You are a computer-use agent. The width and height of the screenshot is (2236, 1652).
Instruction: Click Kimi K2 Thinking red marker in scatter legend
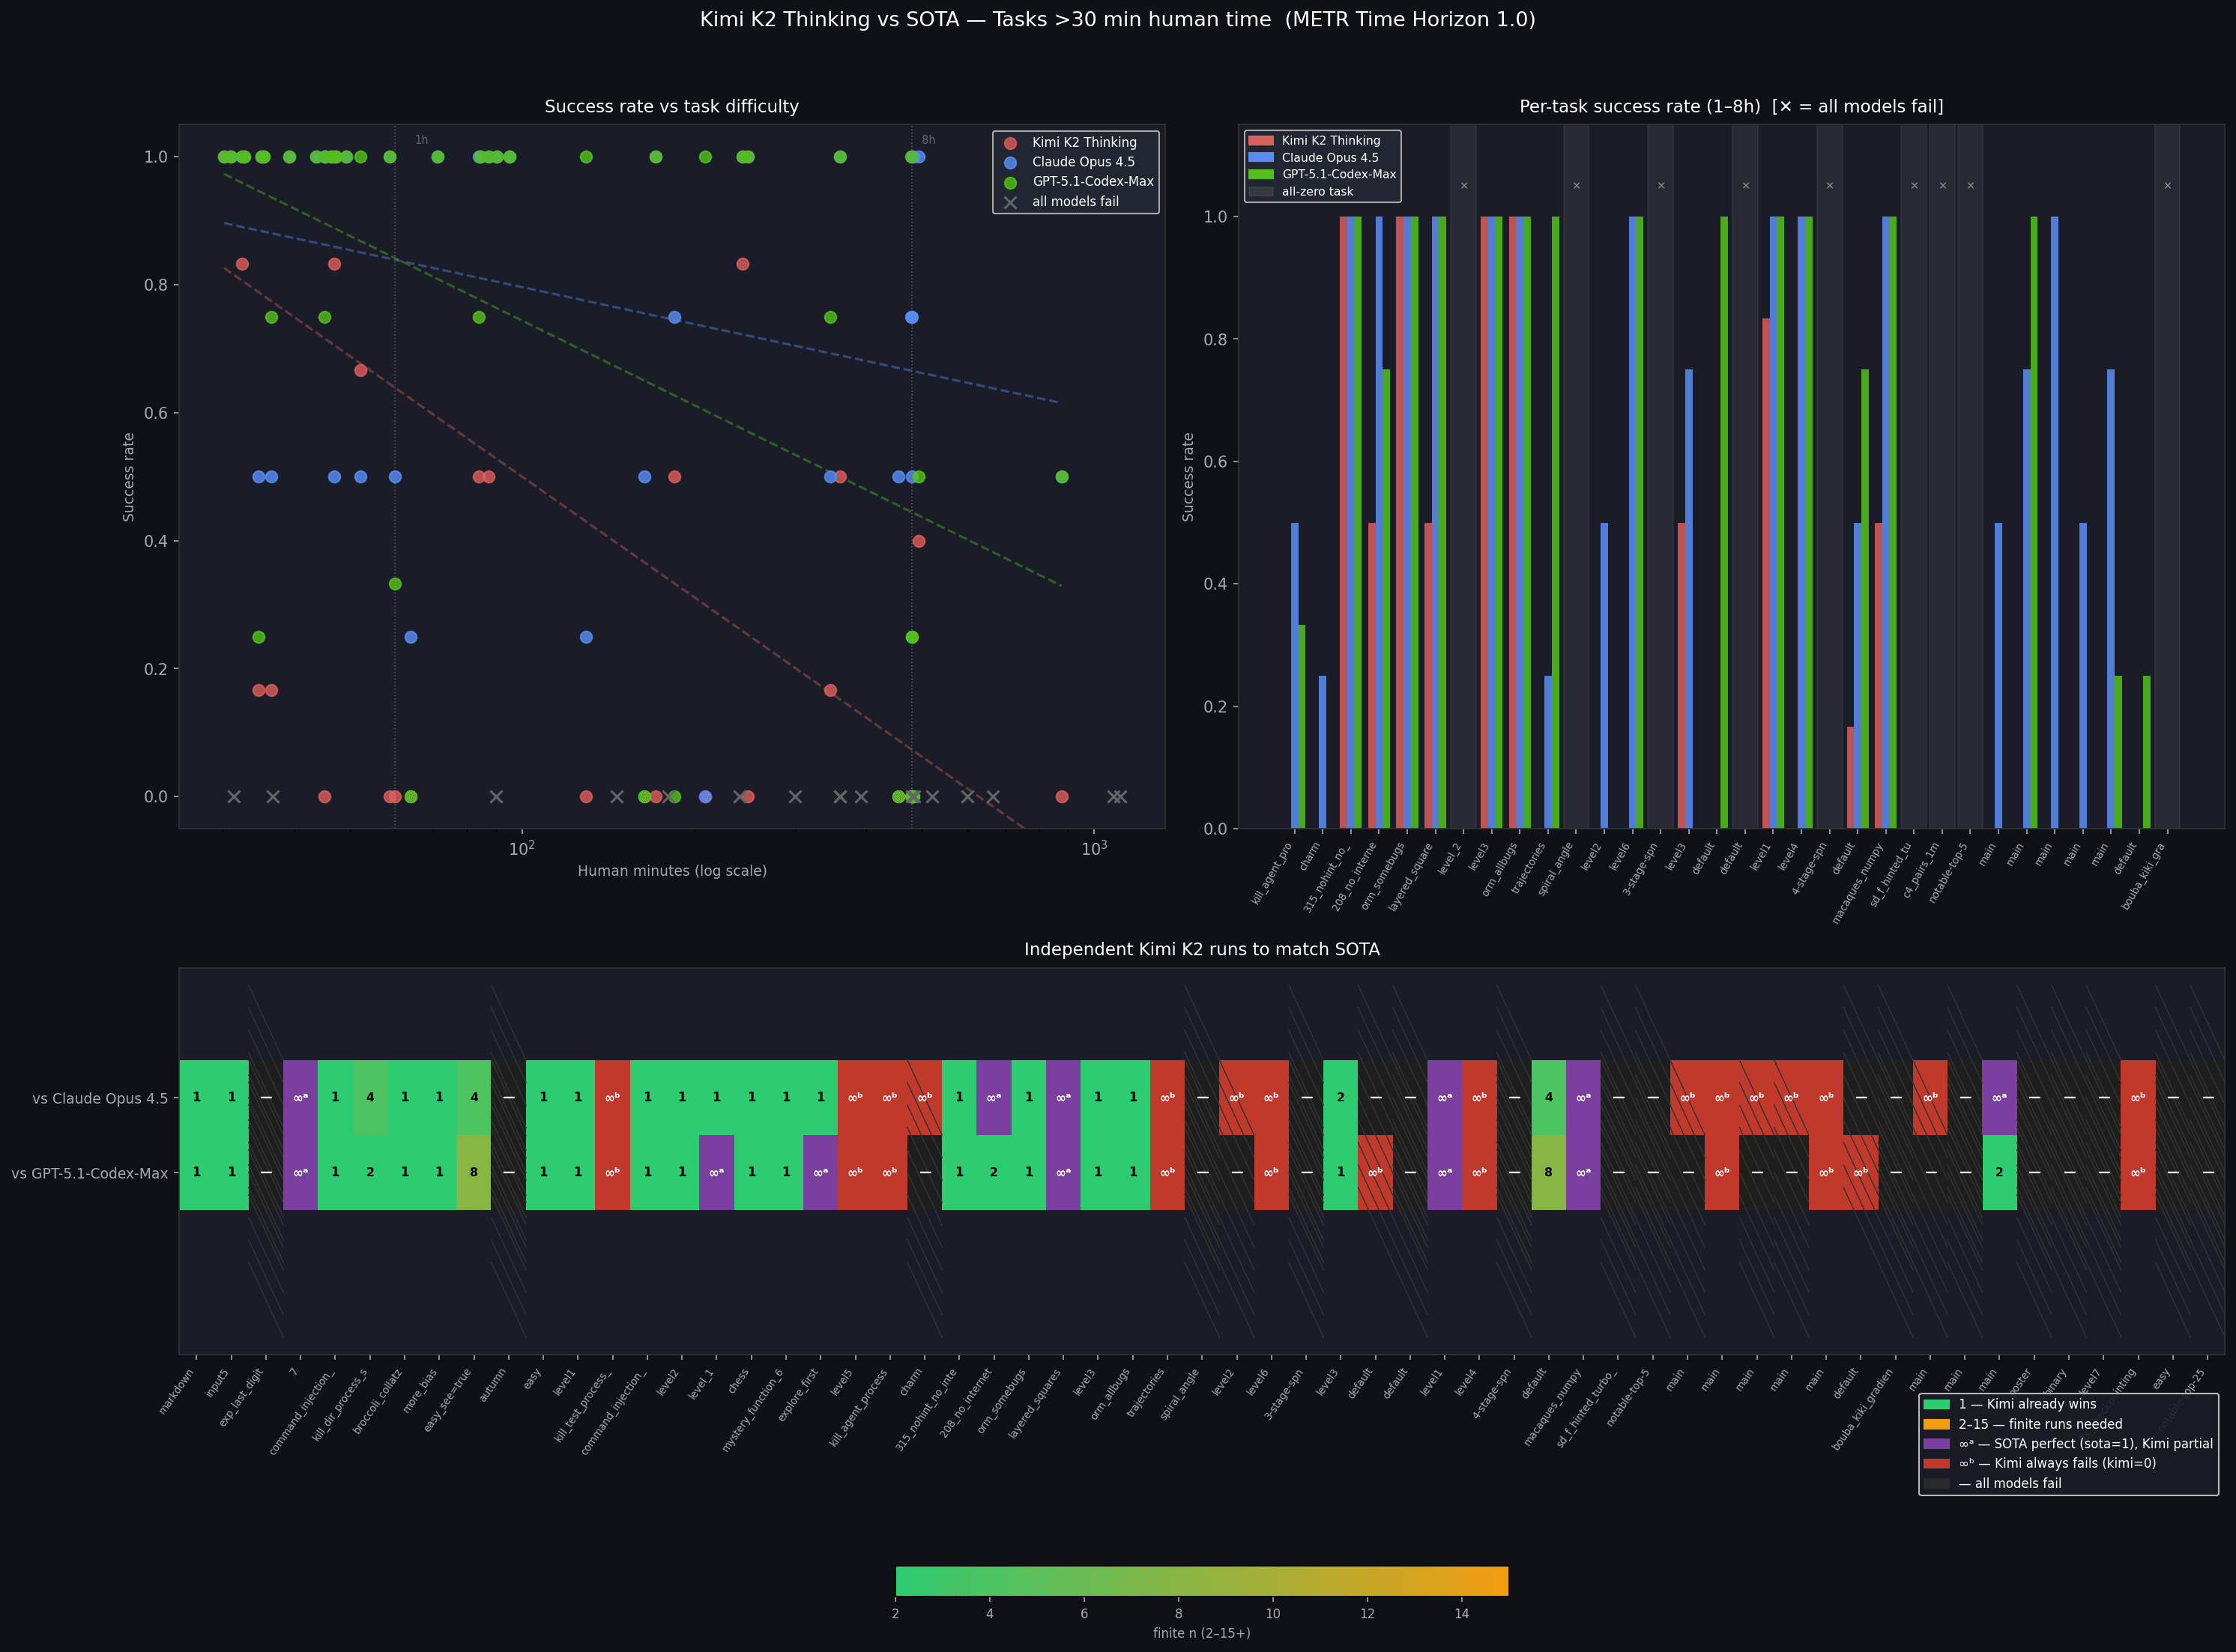pos(1010,143)
